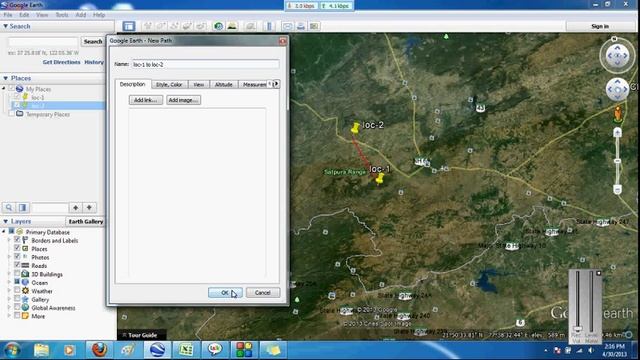The image size is (640, 360).
Task: Click the zoom slider handle
Action: 618,161
